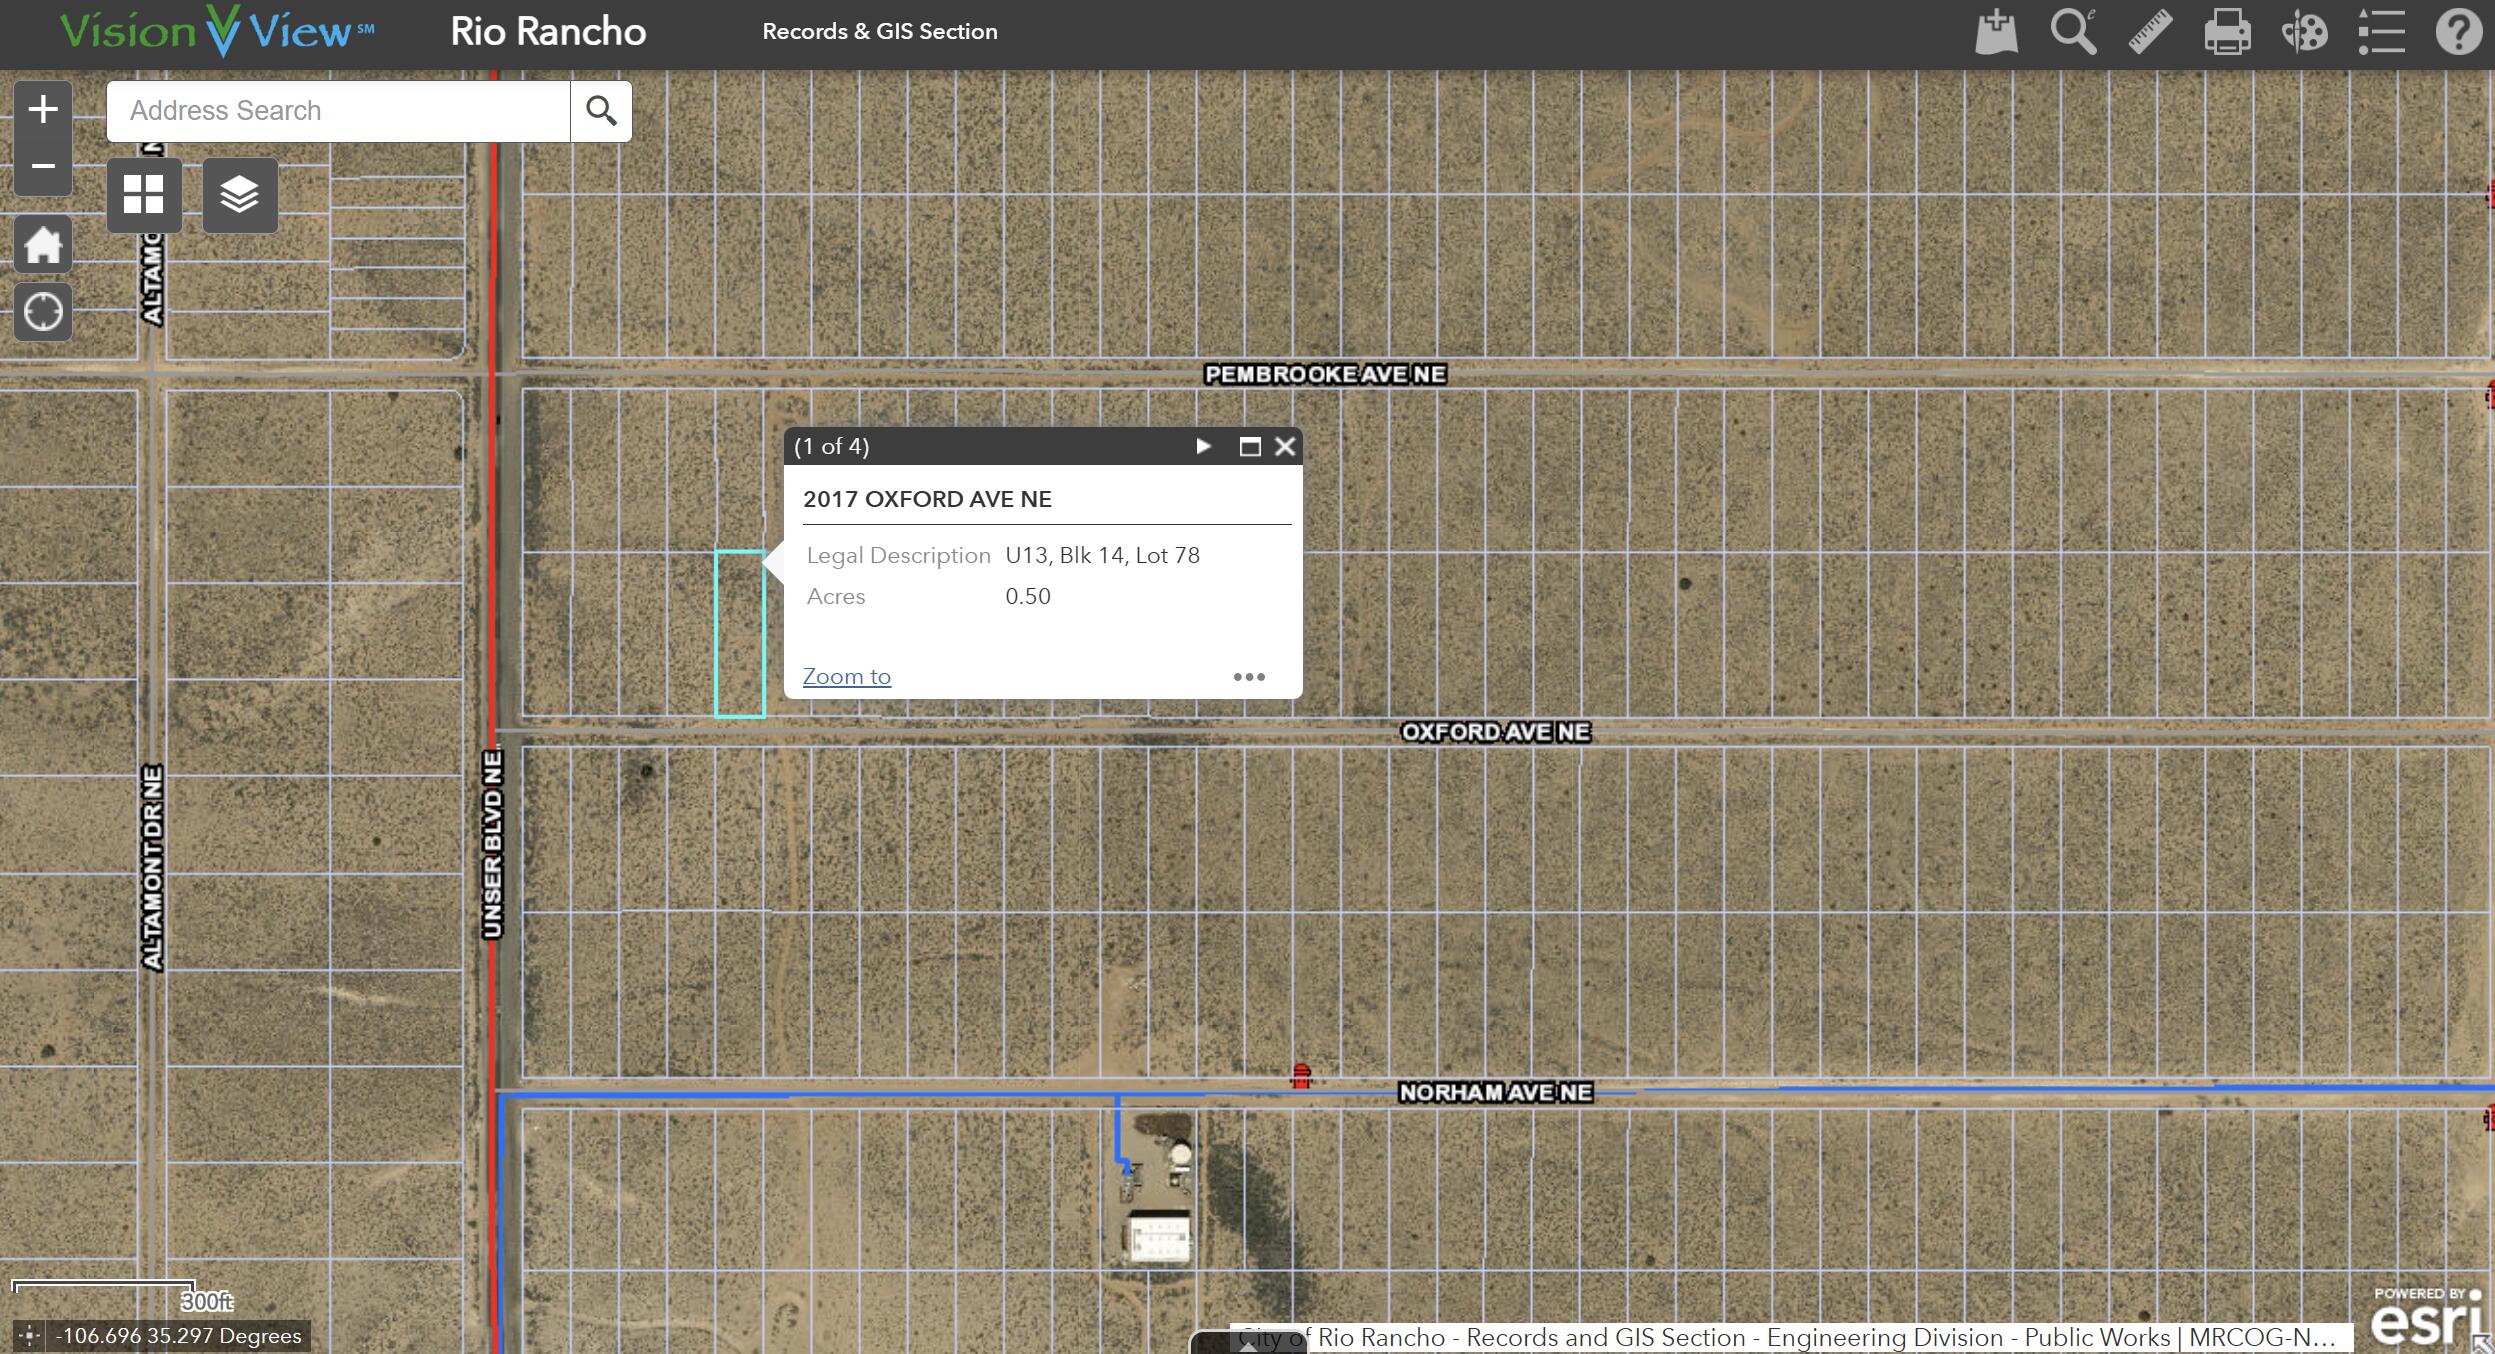Click the Home default extent button
The image size is (2495, 1354).
[x=43, y=244]
